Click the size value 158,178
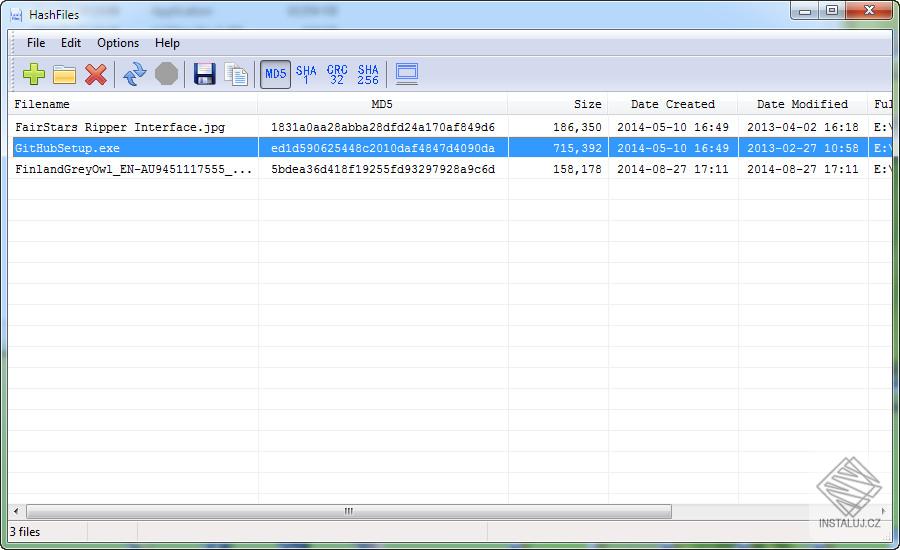The image size is (900, 550). (x=577, y=169)
